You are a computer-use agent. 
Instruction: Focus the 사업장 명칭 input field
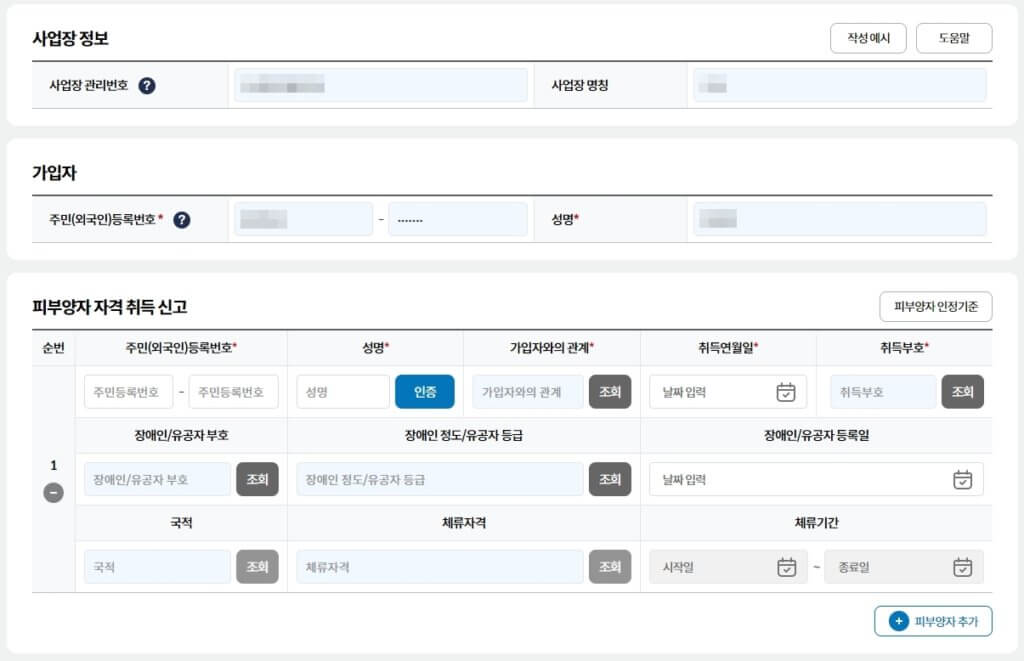(840, 86)
